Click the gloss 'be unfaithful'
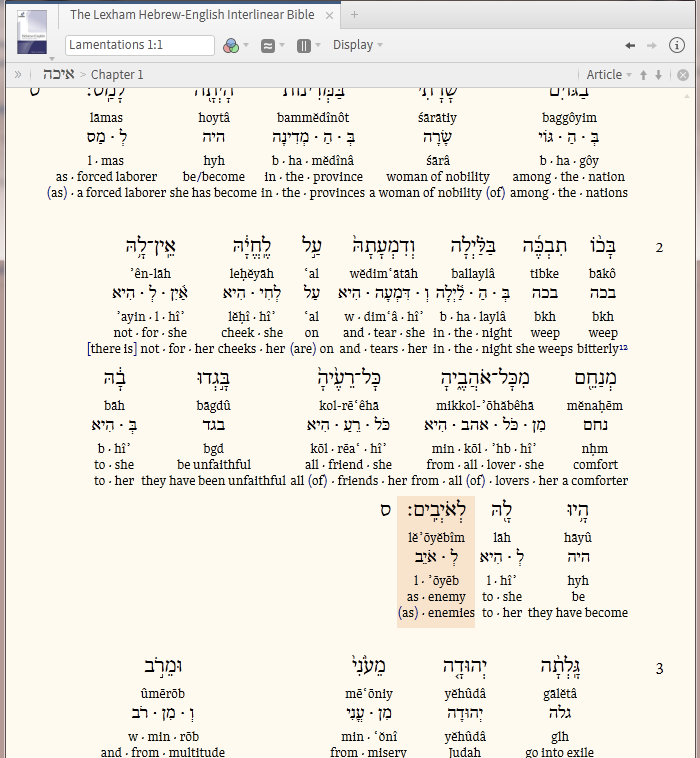The image size is (700, 758). [x=214, y=465]
